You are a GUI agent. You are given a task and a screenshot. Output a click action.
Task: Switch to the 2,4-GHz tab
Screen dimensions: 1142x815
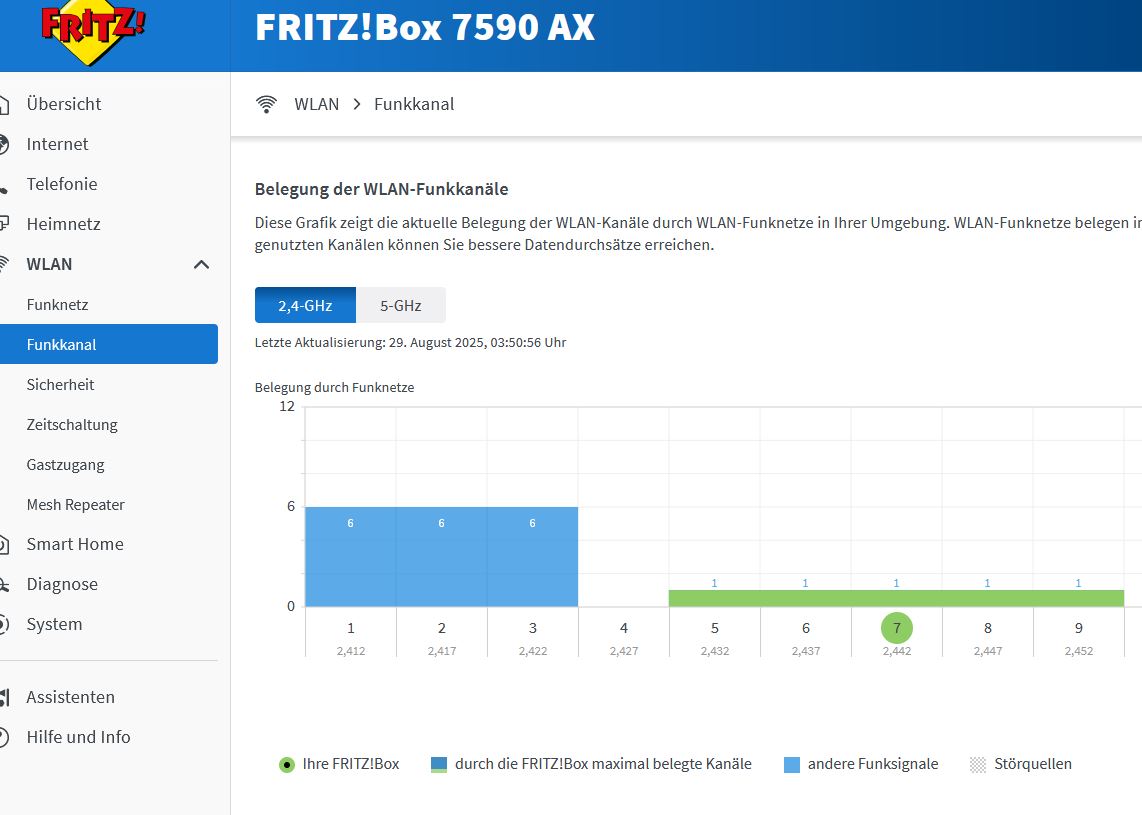pyautogui.click(x=305, y=305)
